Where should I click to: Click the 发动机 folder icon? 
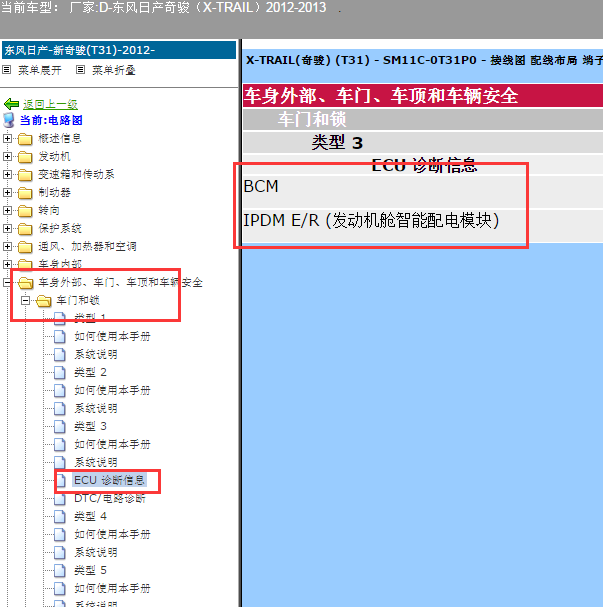[25, 157]
